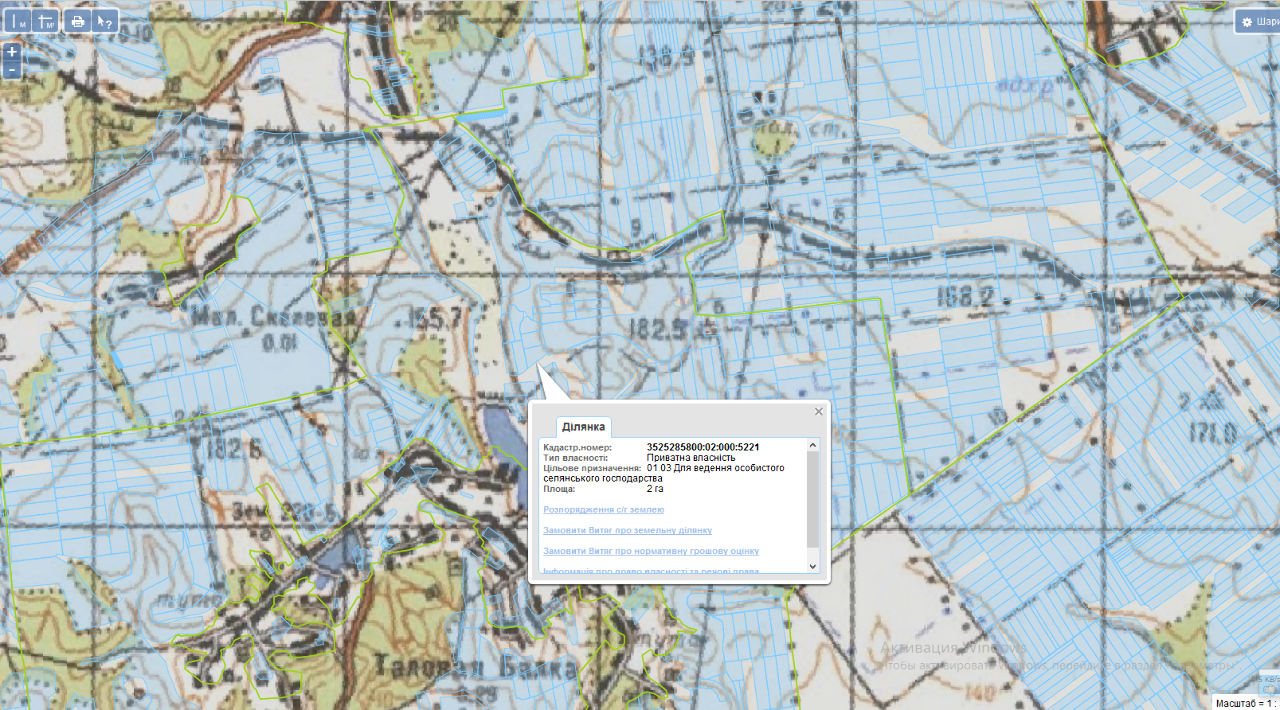
Task: Select the area measuring tool
Action: (46, 21)
